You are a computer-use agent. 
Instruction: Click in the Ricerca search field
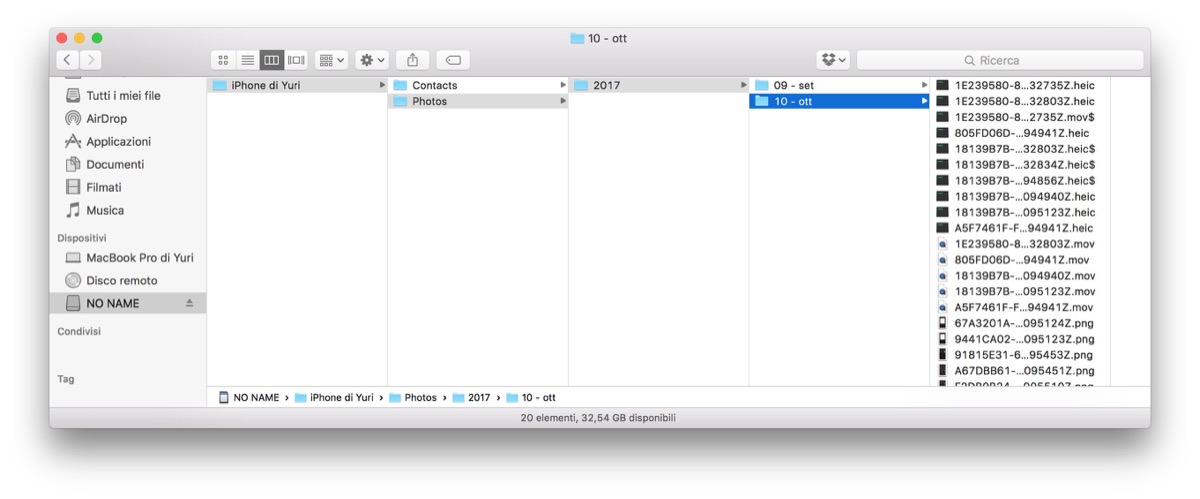1000,60
